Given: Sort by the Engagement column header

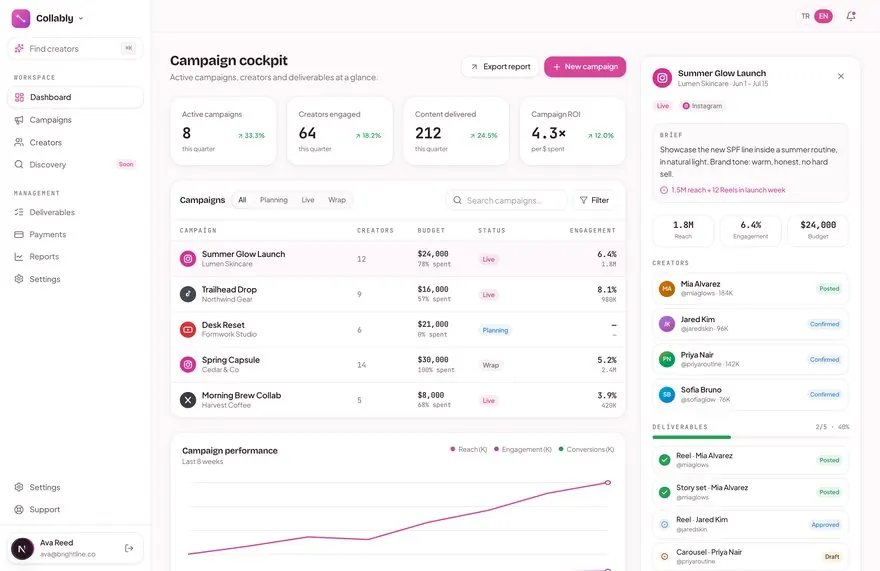Looking at the screenshot, I should [x=593, y=231].
